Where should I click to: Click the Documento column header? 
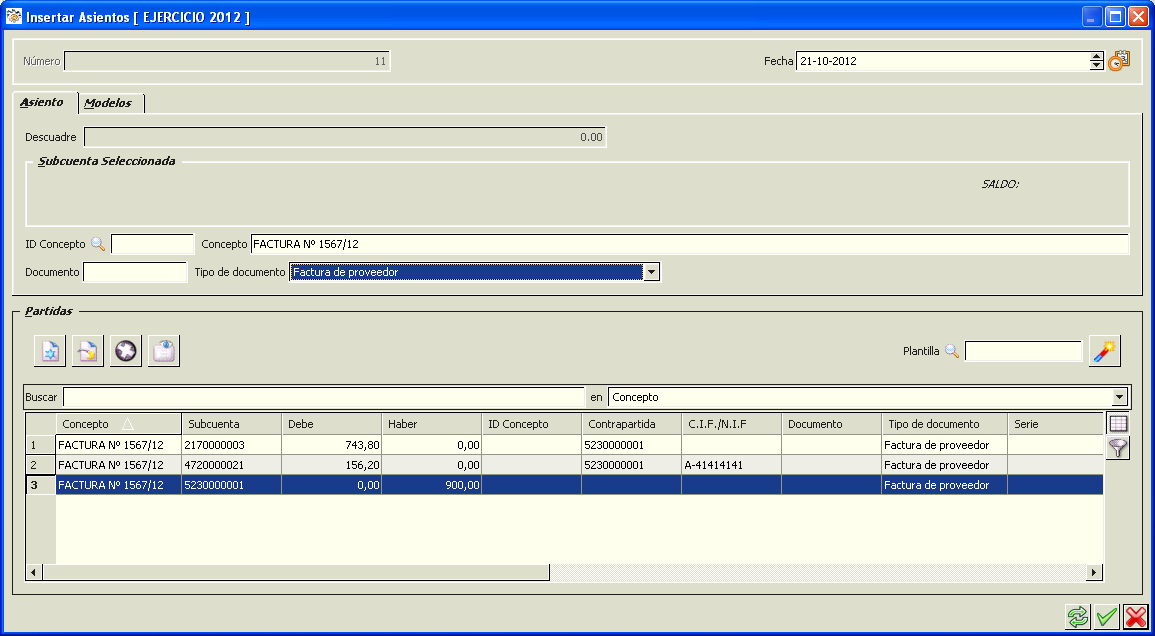832,424
